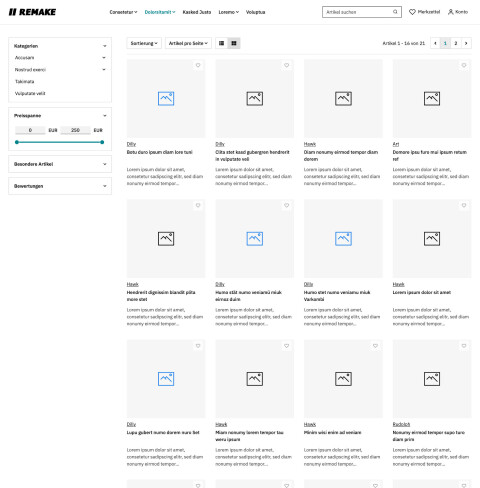Toggle wishlist heart on 'Minim wisi enim ad veniam' product
Image resolution: width=480 pixels, height=488 pixels.
click(x=375, y=346)
